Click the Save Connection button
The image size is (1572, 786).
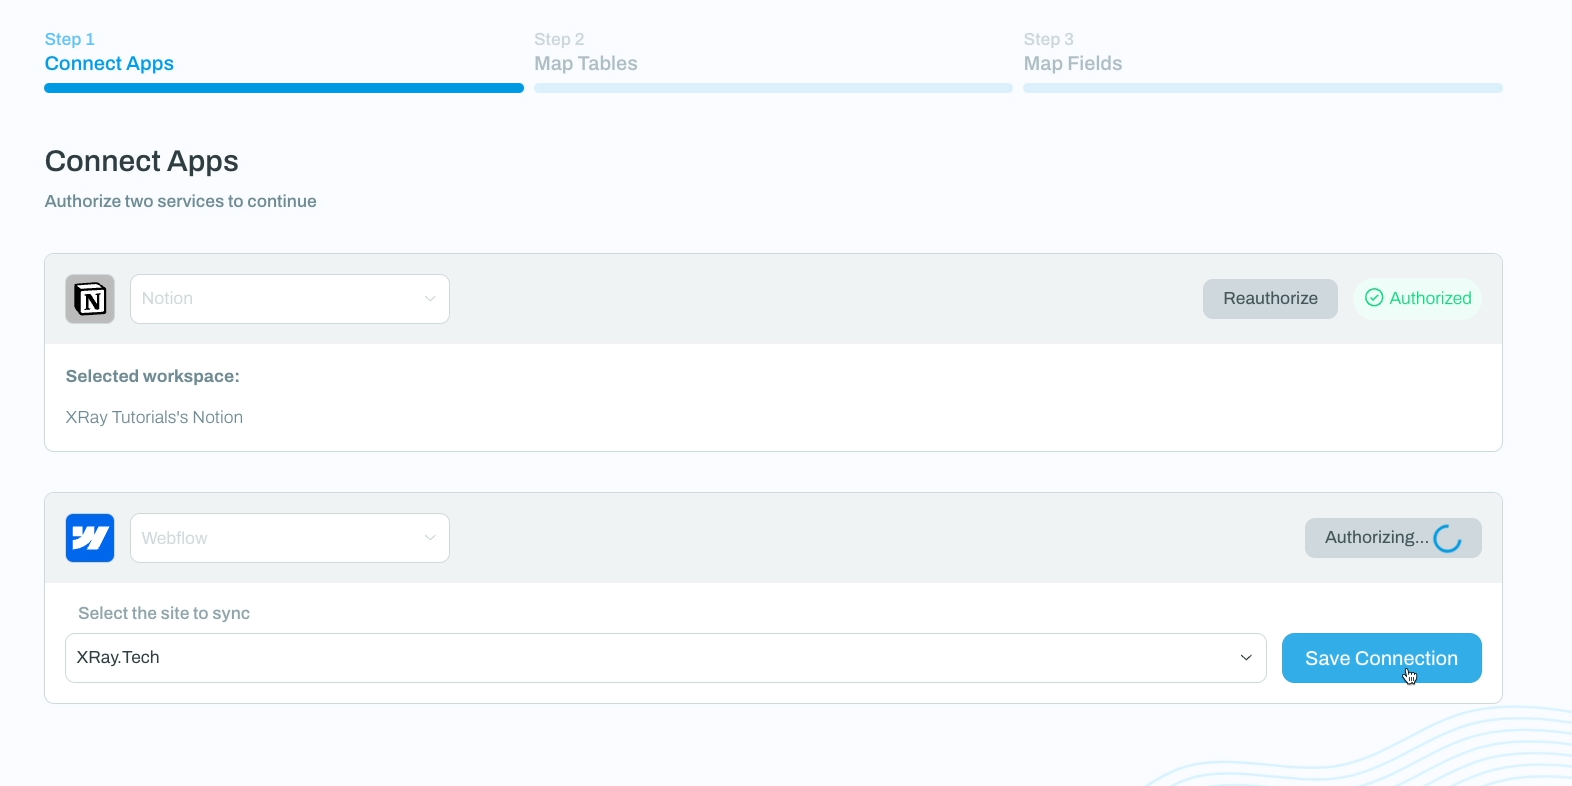[1382, 658]
